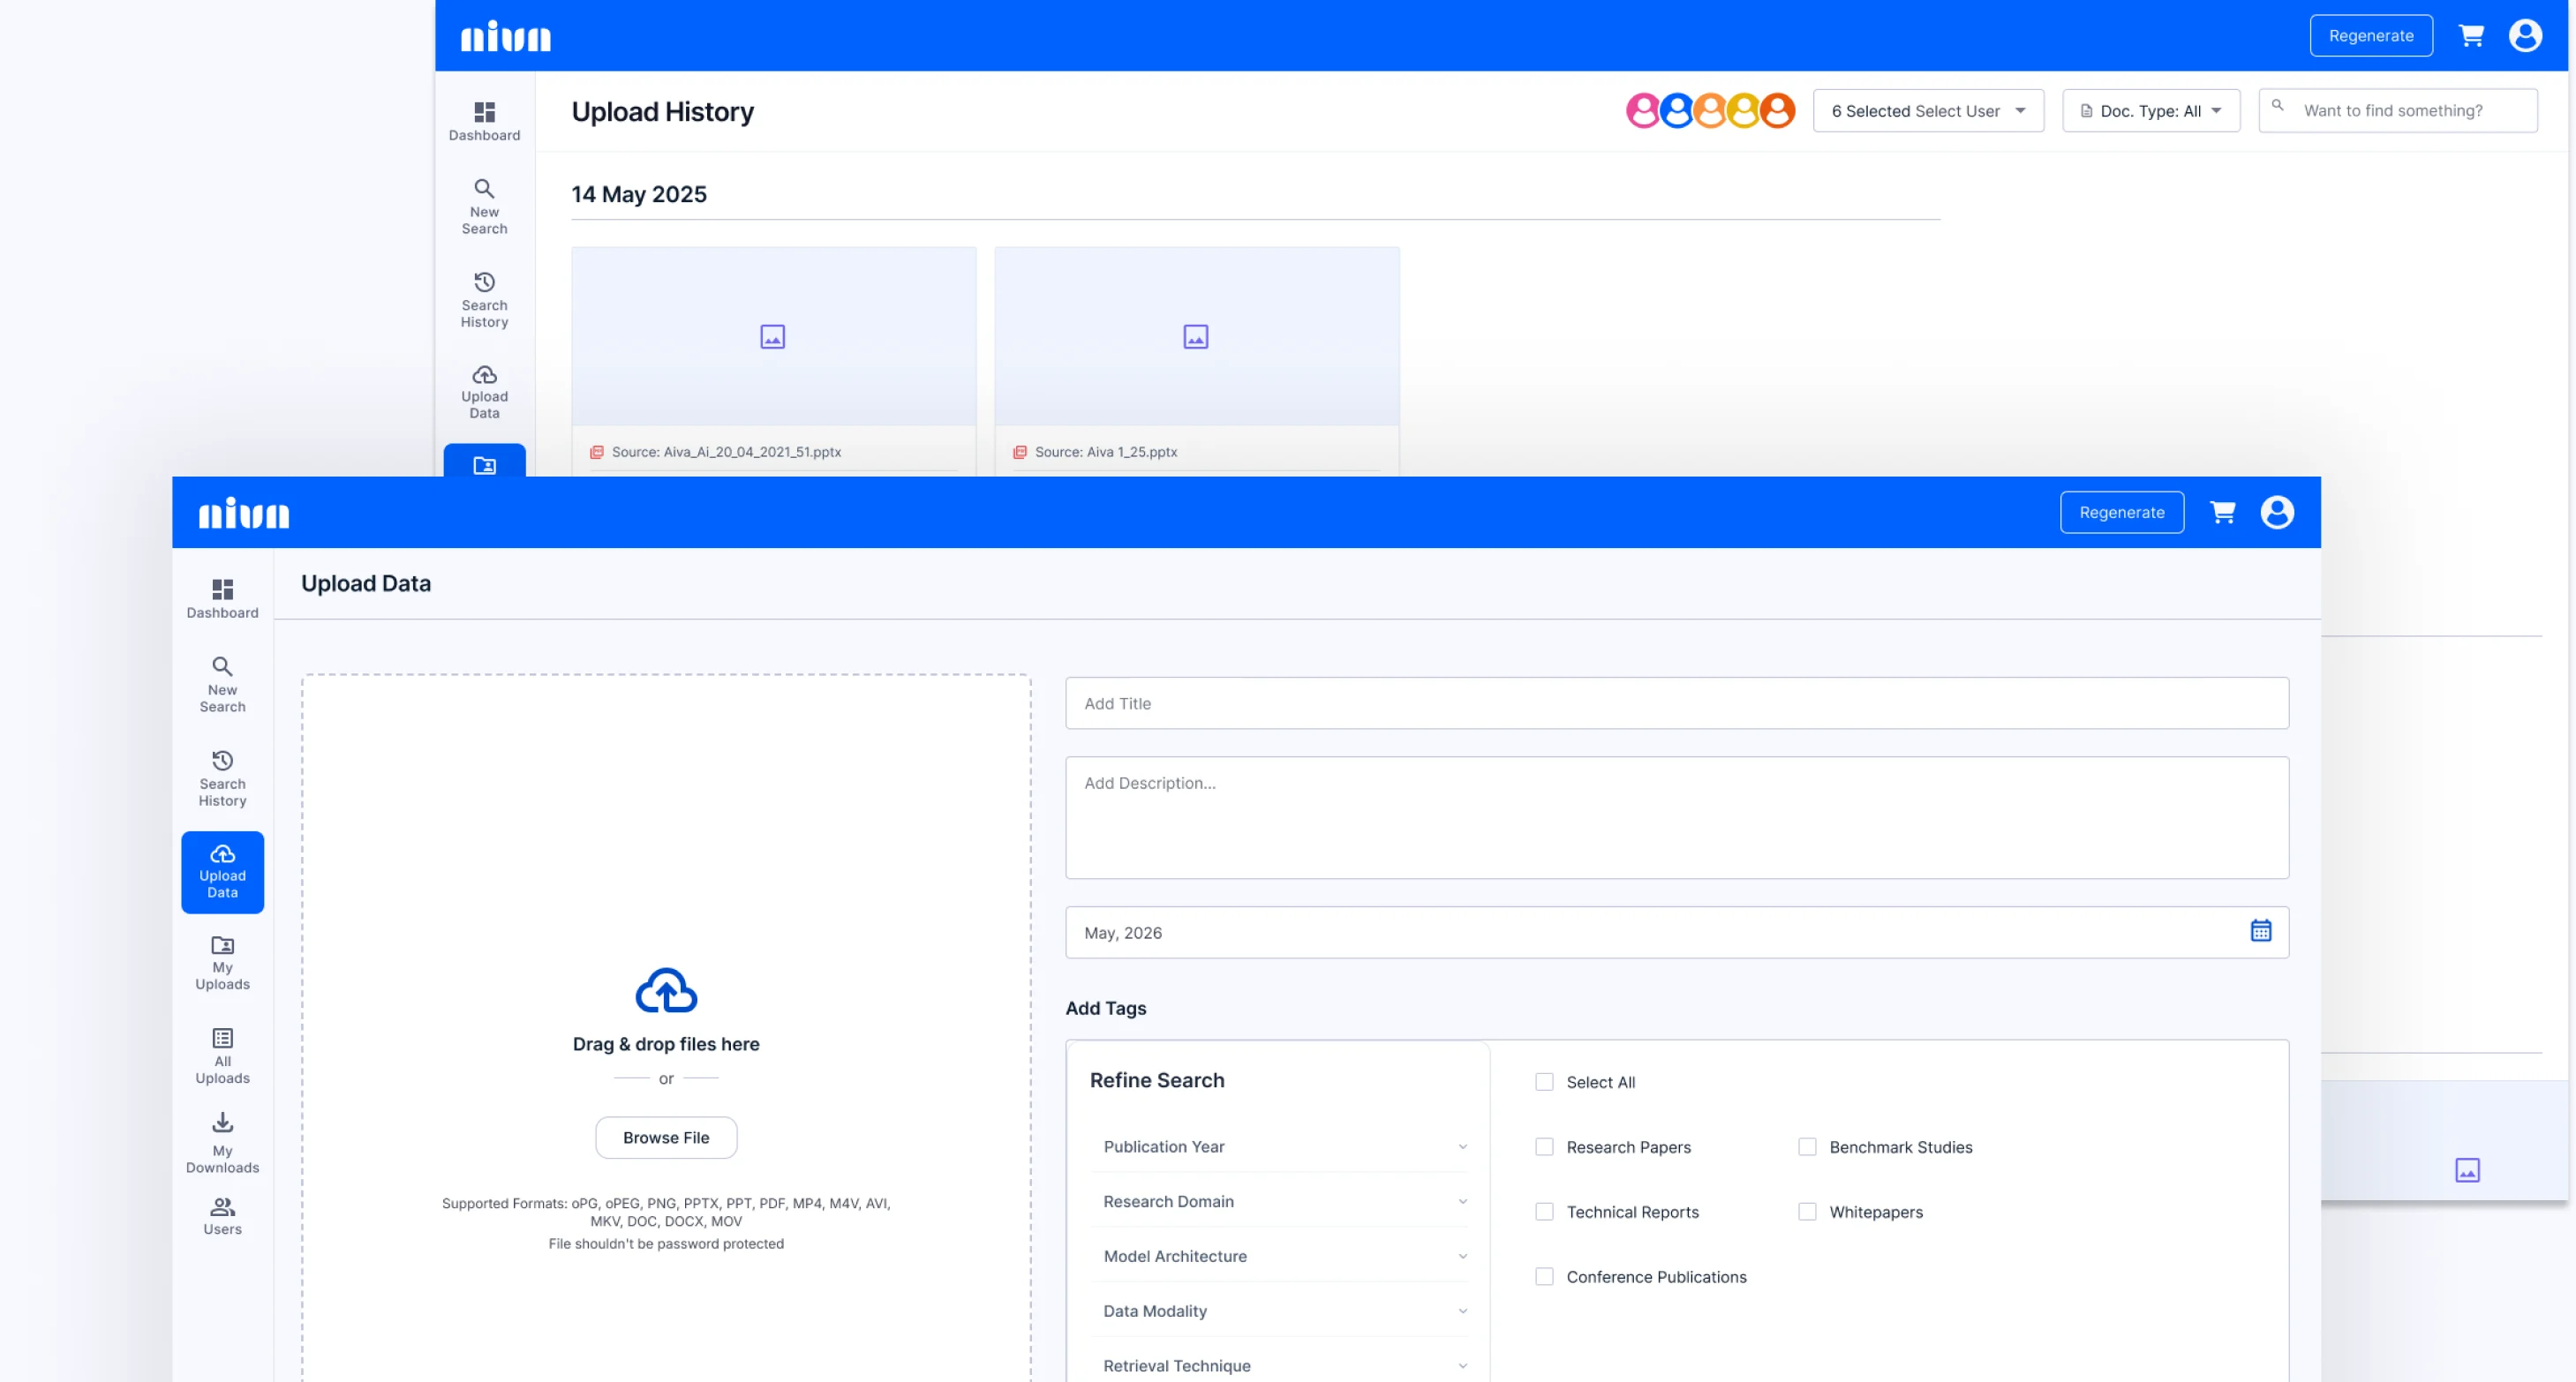Check Conference Publications checkbox
Screen dimensions: 2576x1382
1544,1277
